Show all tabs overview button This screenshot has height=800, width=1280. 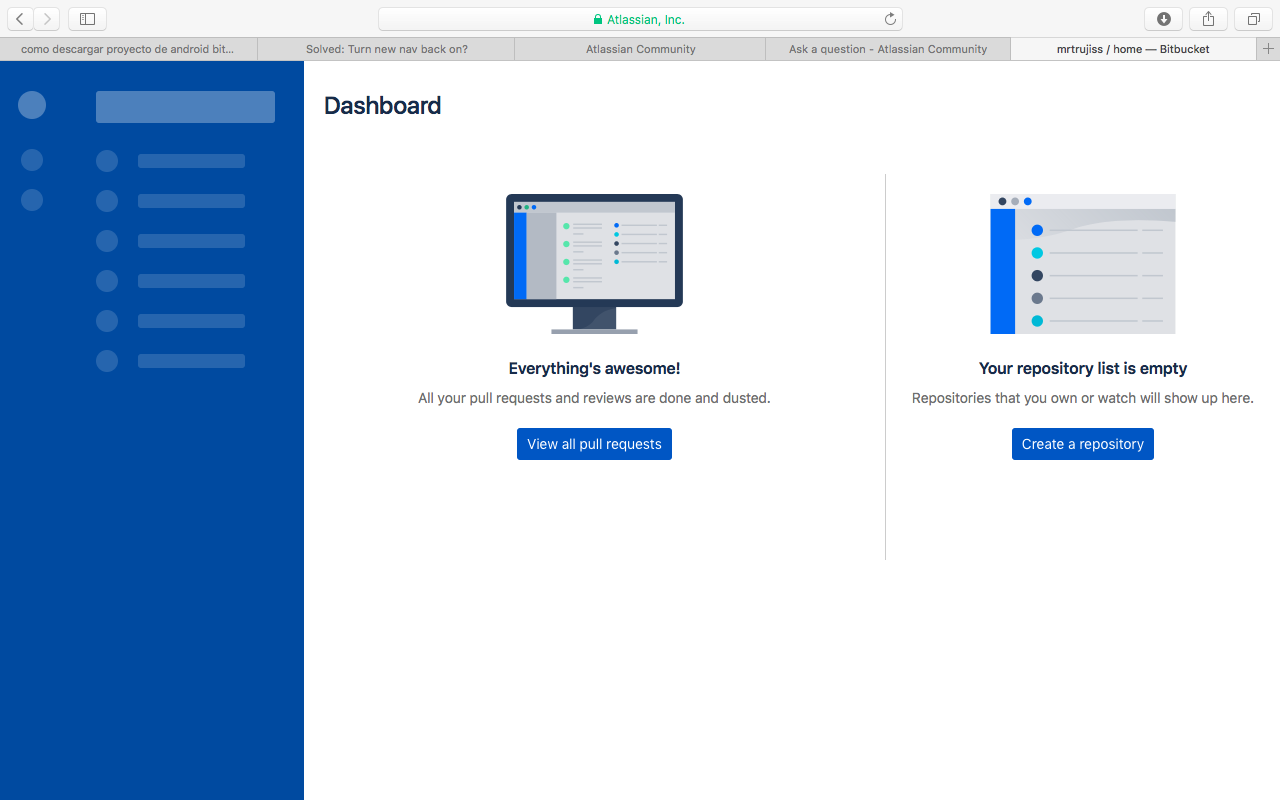point(1253,19)
